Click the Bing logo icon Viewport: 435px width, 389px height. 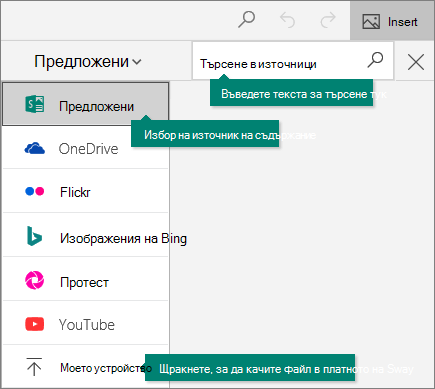[x=34, y=236]
